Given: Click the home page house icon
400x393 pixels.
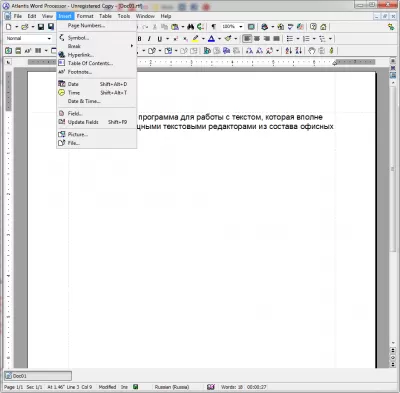Looking at the screenshot, I should point(323,27).
